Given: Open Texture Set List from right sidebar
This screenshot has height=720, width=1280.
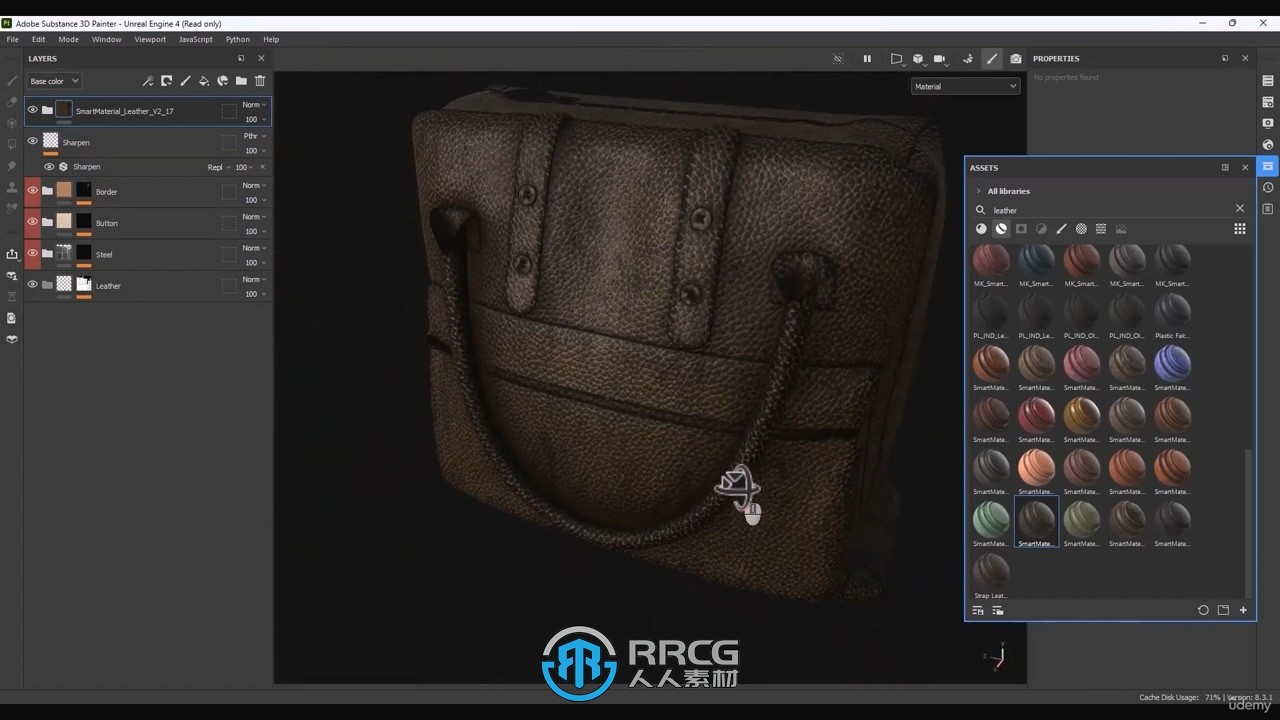Looking at the screenshot, I should [1268, 81].
